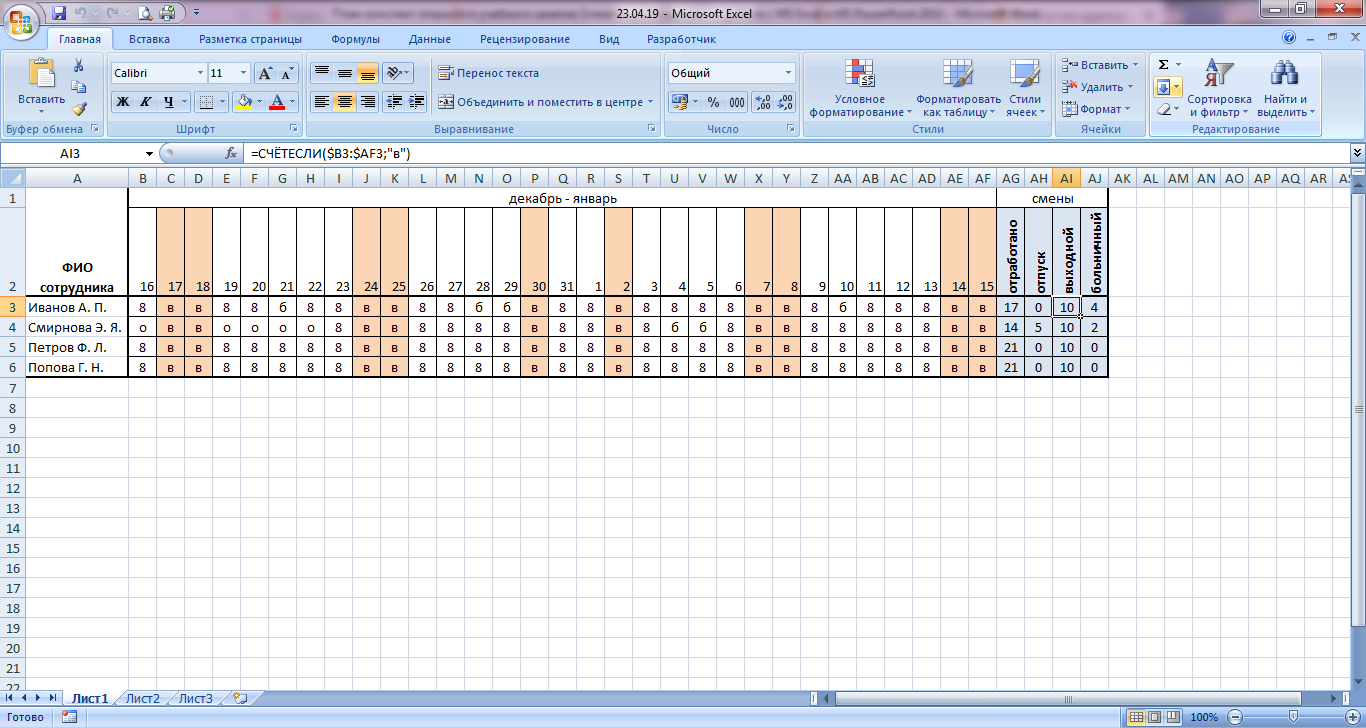Toggle bold Ж formatting

pyautogui.click(x=123, y=102)
